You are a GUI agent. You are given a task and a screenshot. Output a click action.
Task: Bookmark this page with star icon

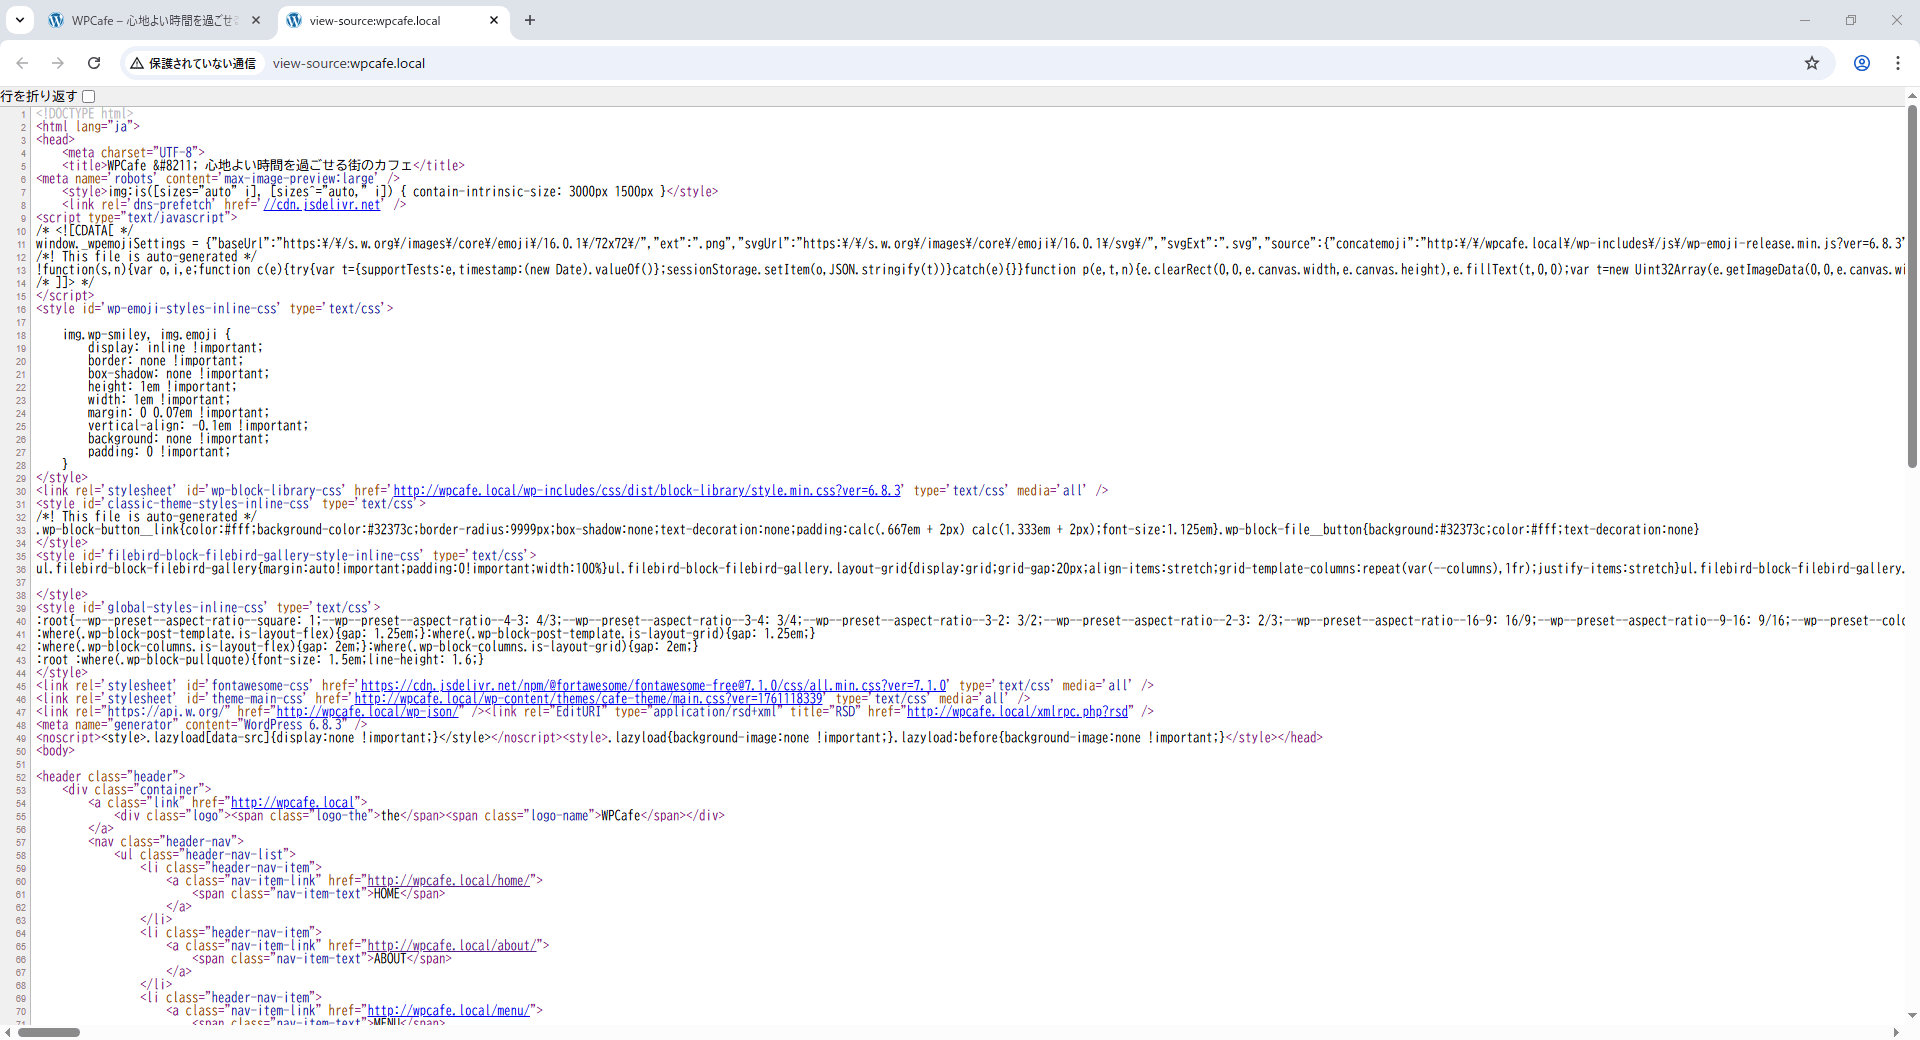(1812, 63)
